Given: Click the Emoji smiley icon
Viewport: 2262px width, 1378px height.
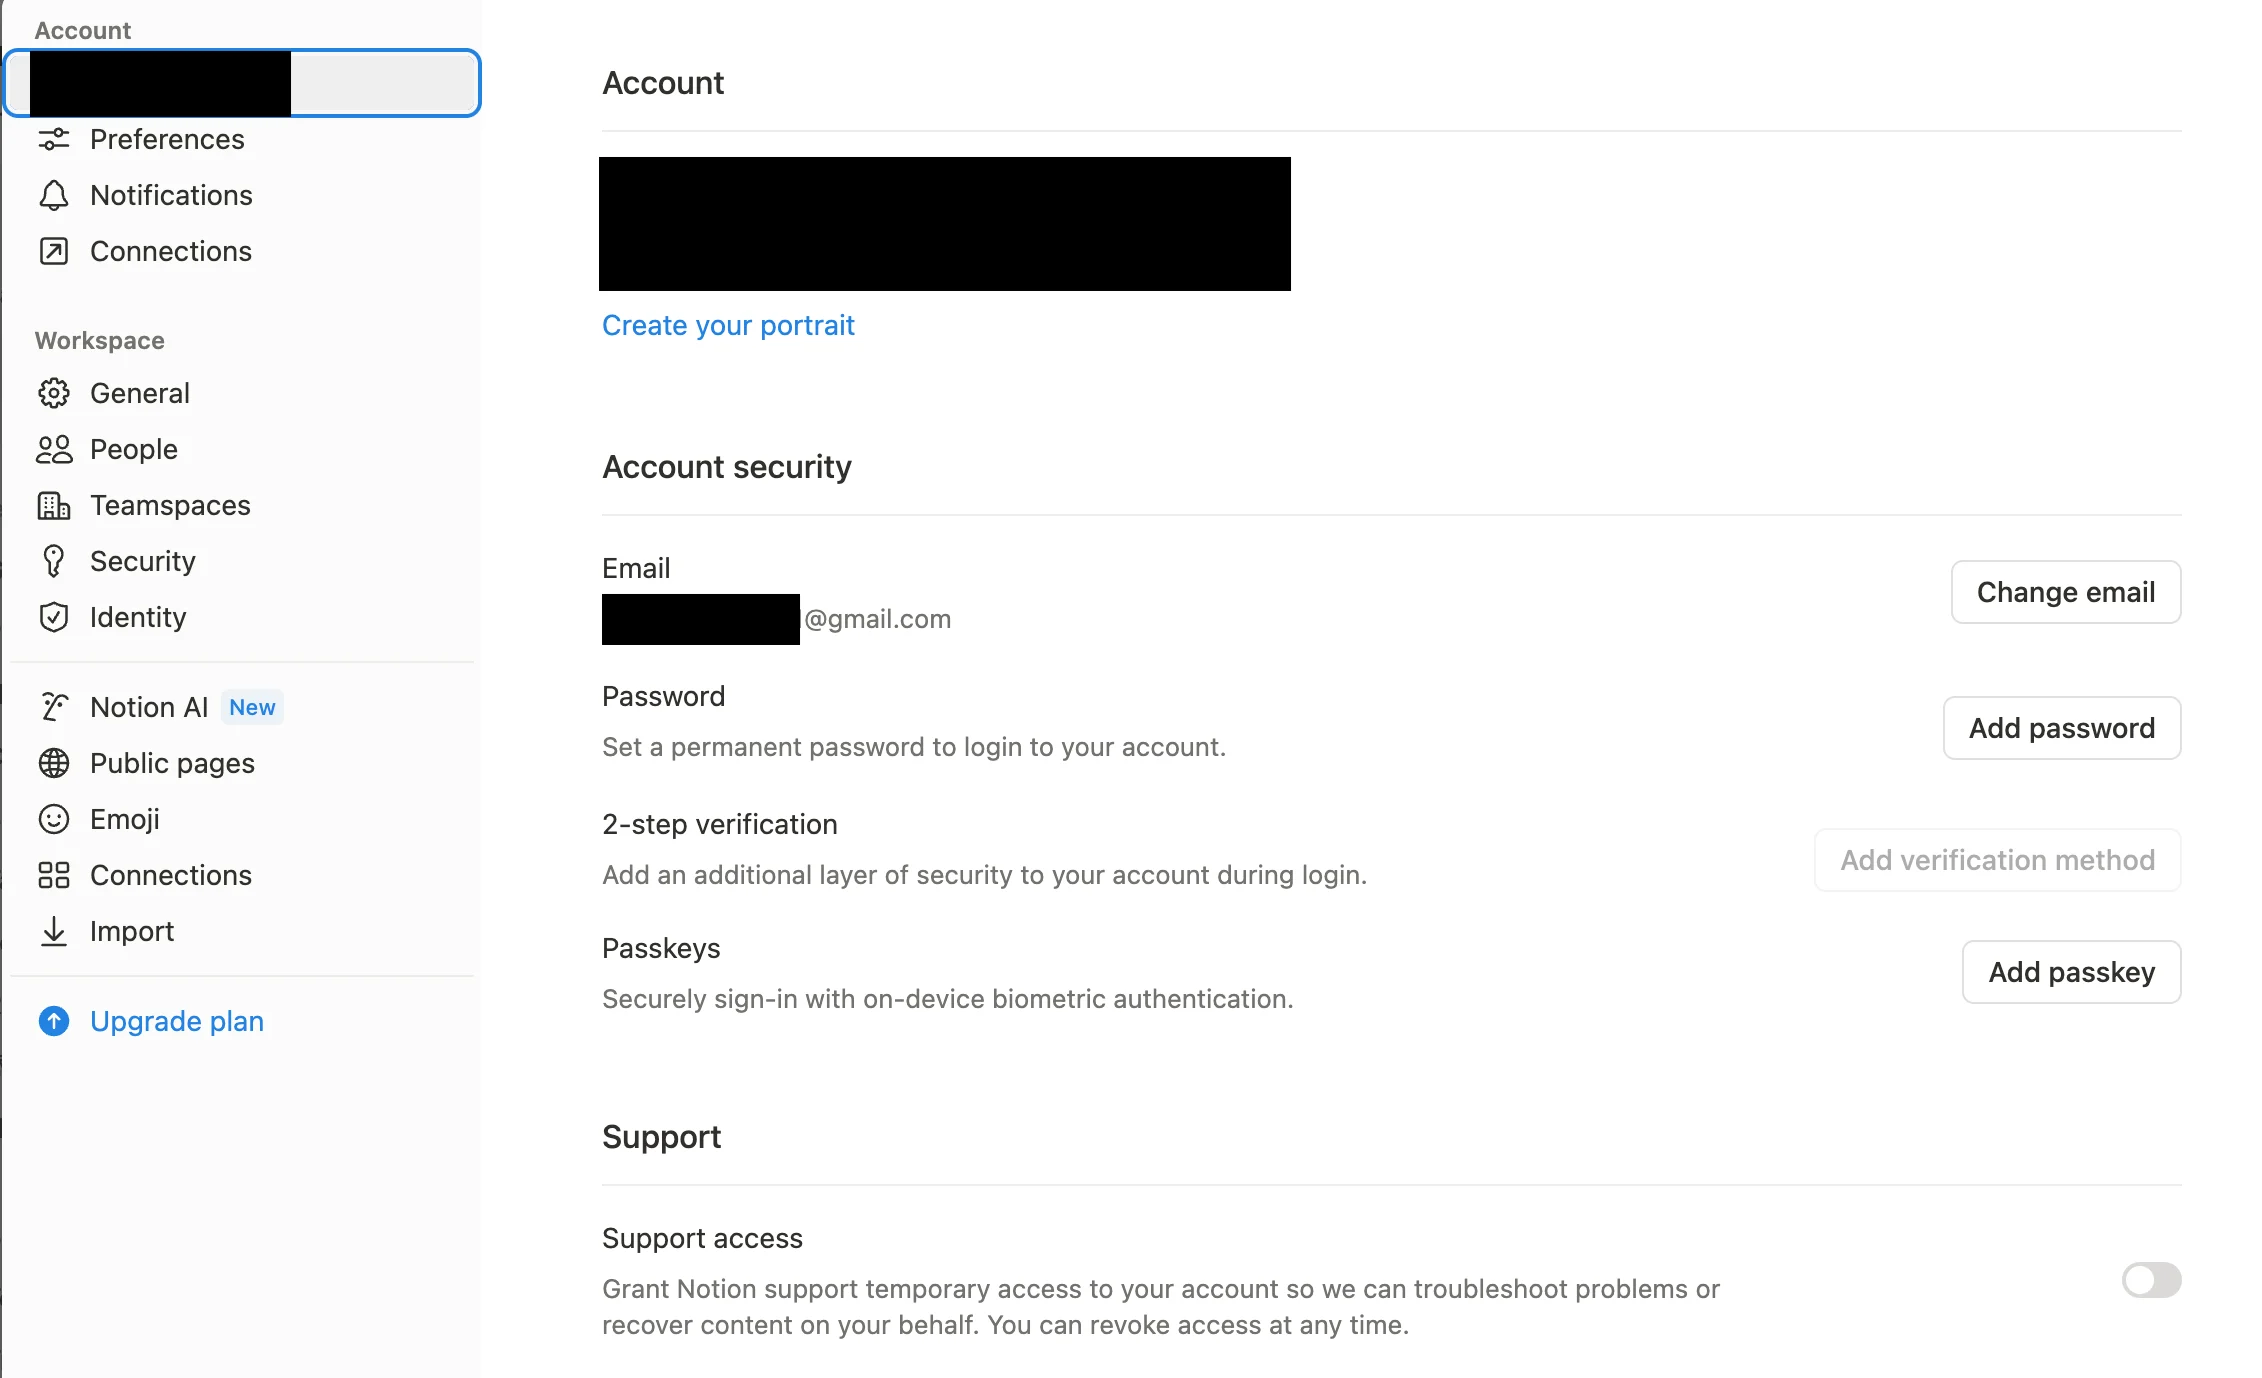Looking at the screenshot, I should [x=54, y=819].
